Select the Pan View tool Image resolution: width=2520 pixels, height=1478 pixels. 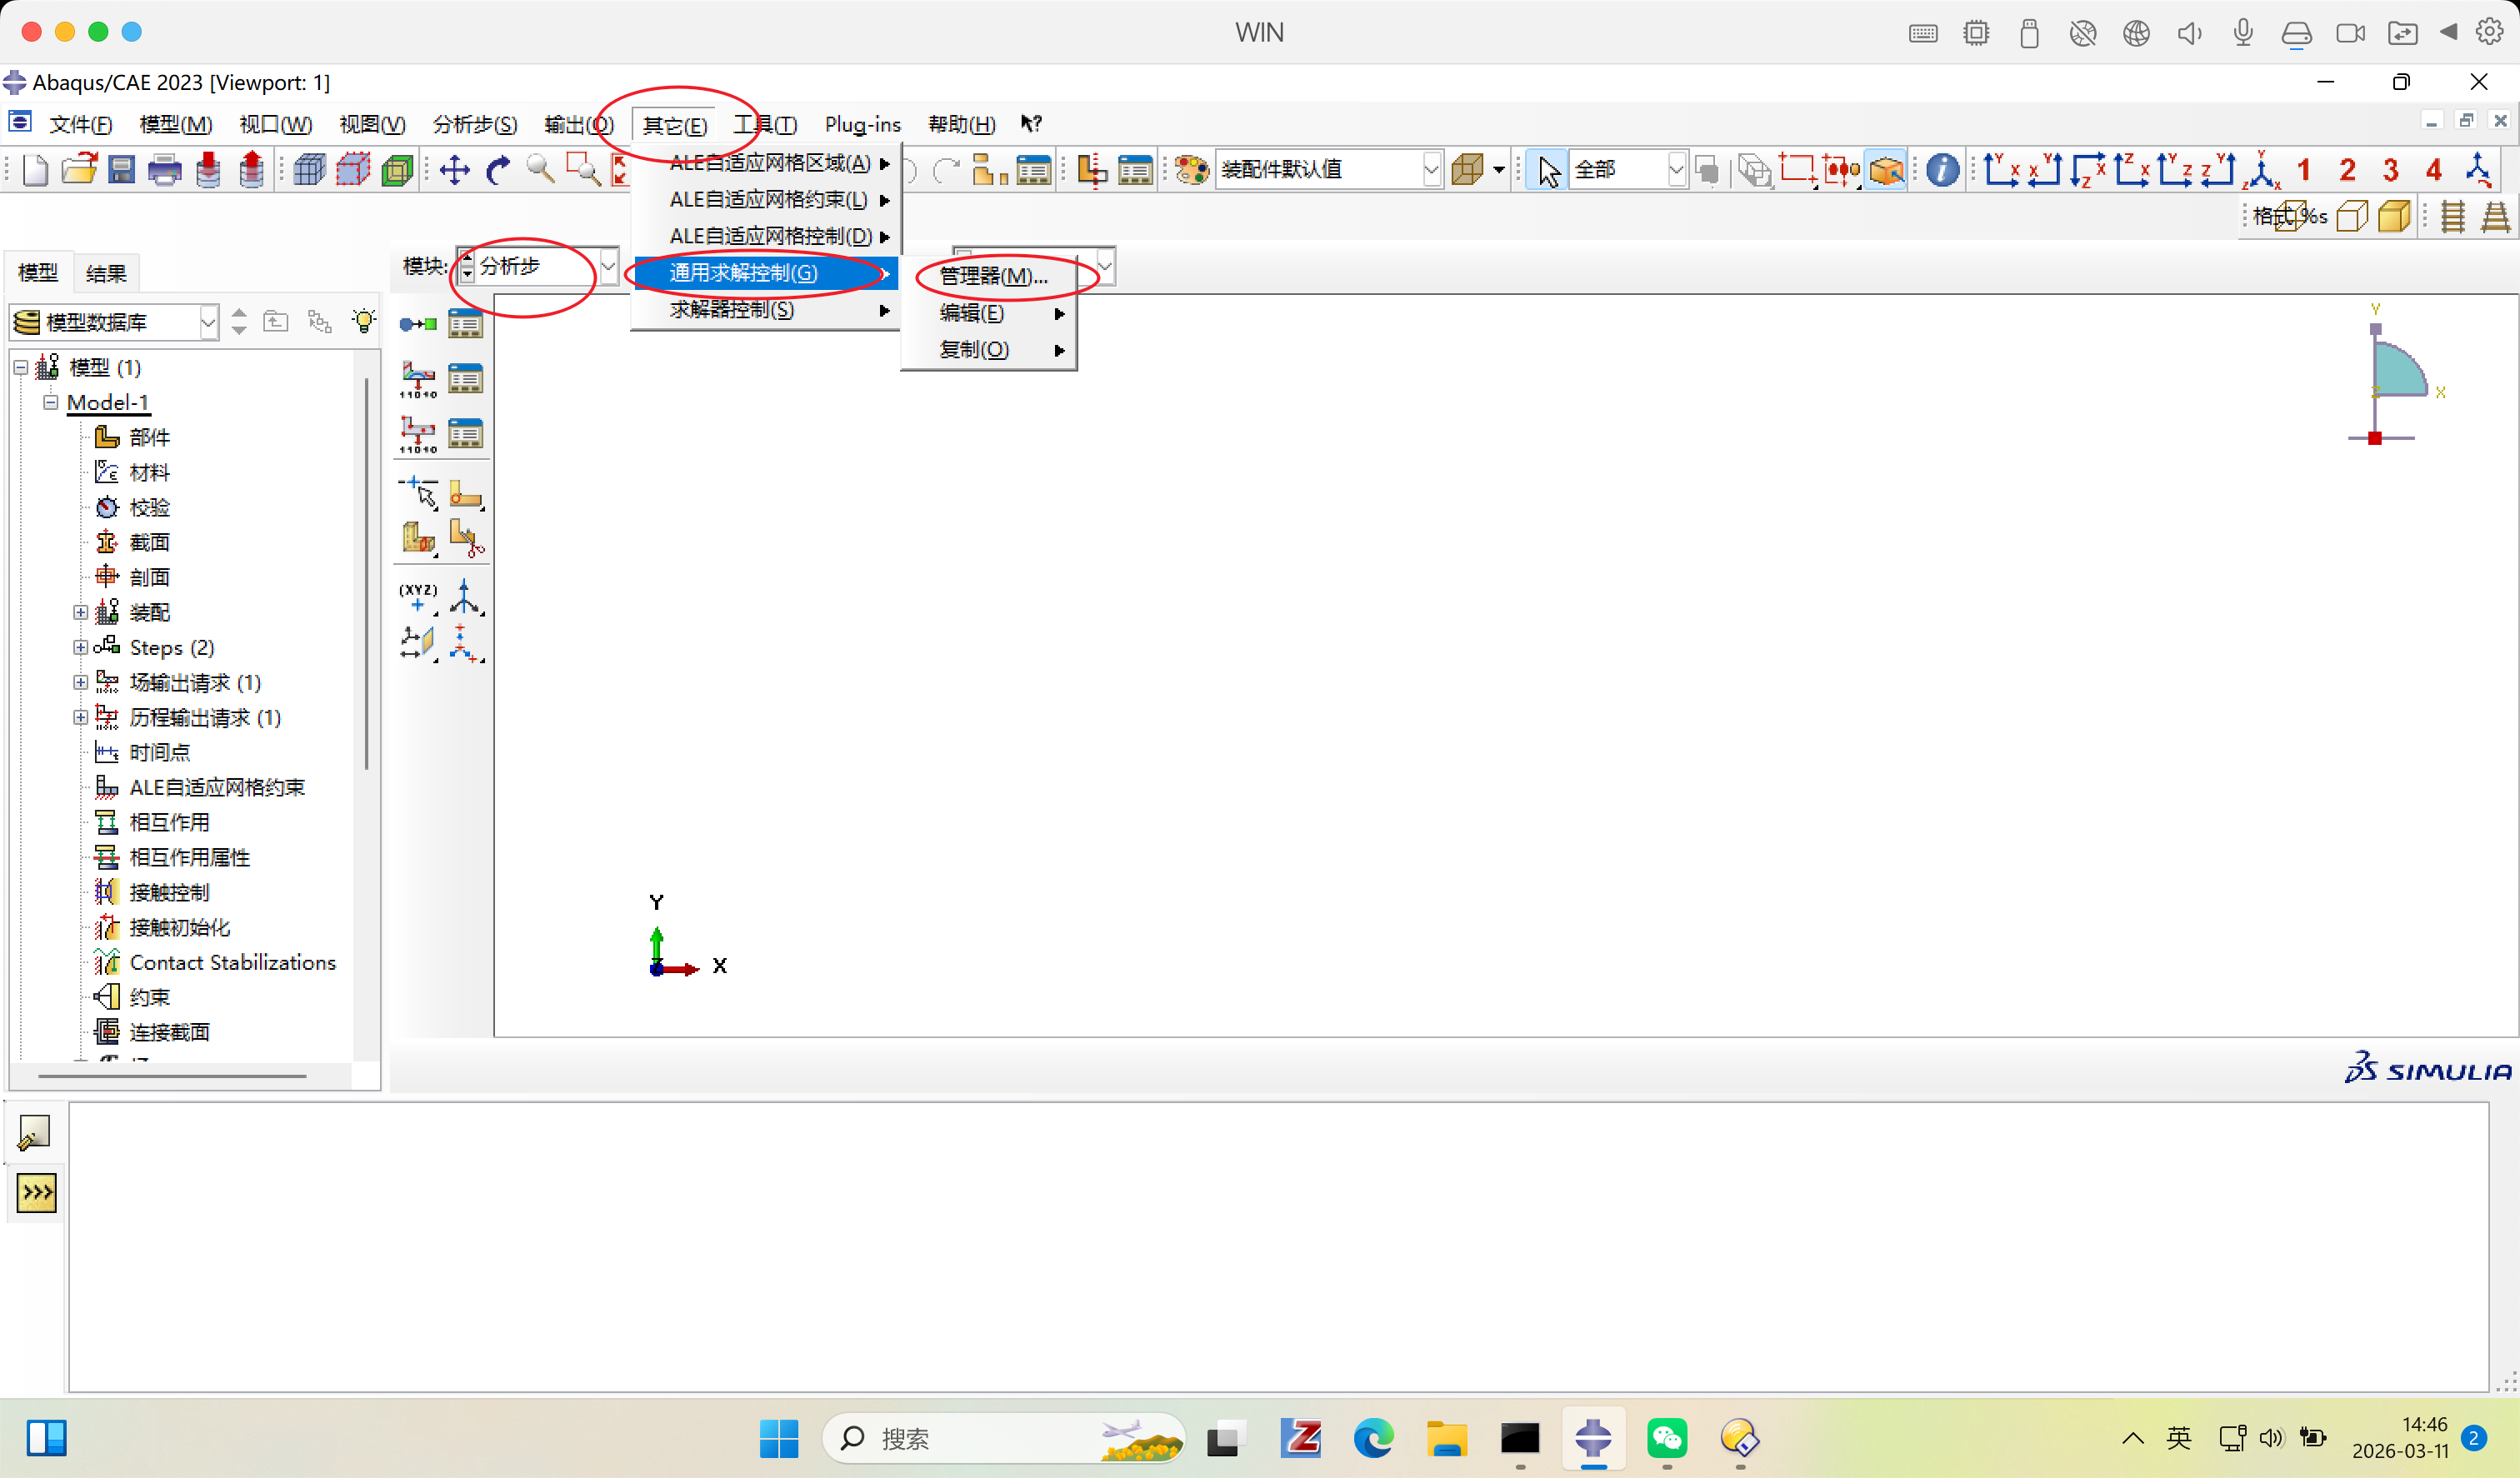coord(455,170)
